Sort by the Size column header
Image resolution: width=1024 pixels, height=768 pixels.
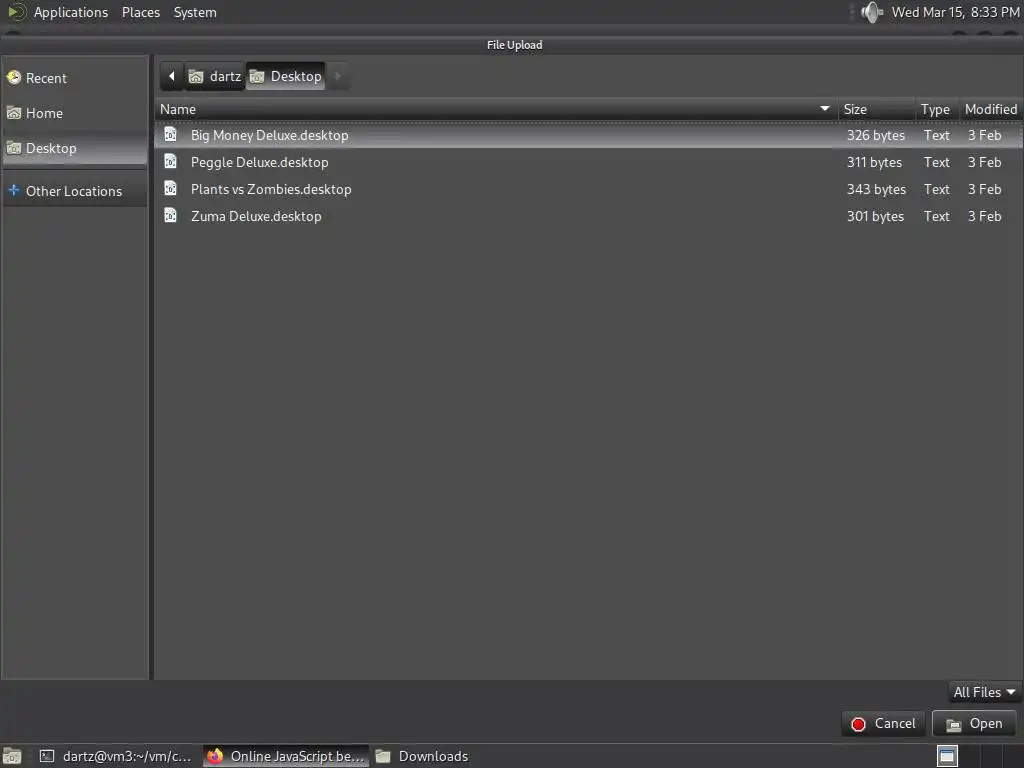tap(876, 109)
